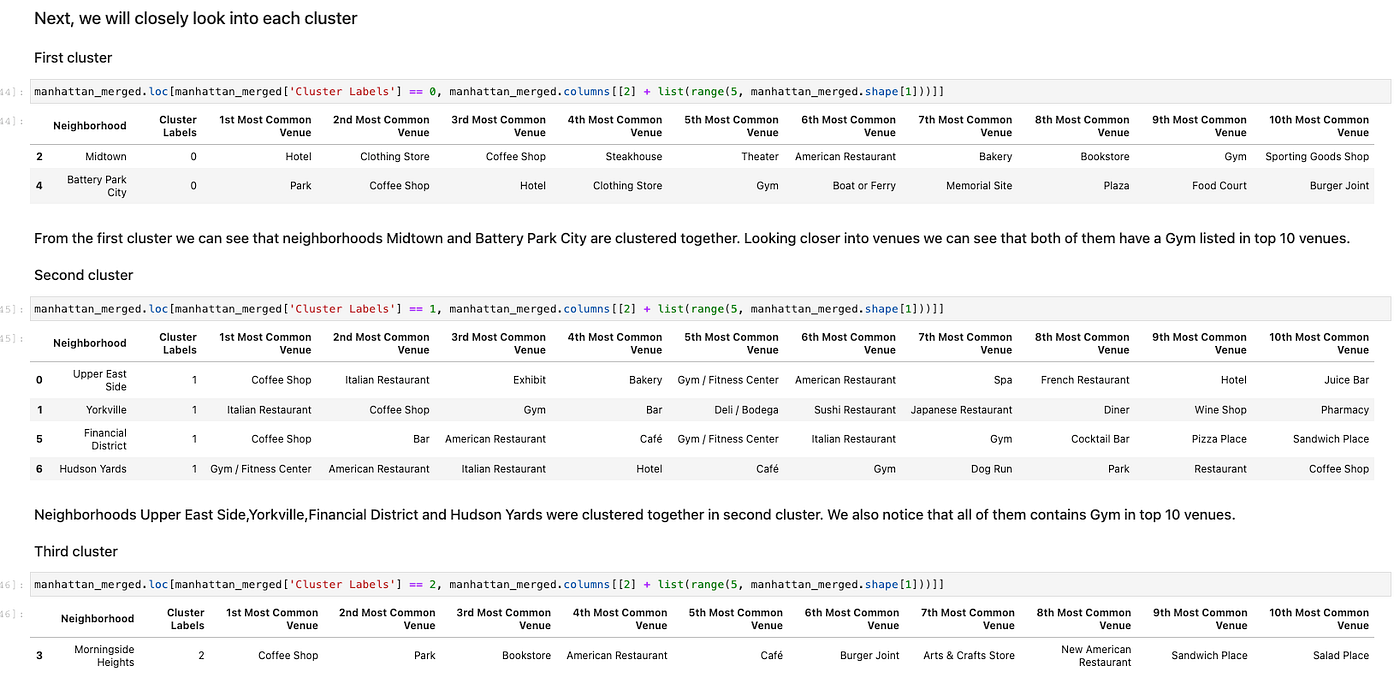Click the Spa cell in Upper East Side row
The height and width of the screenshot is (697, 1400).
[1003, 380]
